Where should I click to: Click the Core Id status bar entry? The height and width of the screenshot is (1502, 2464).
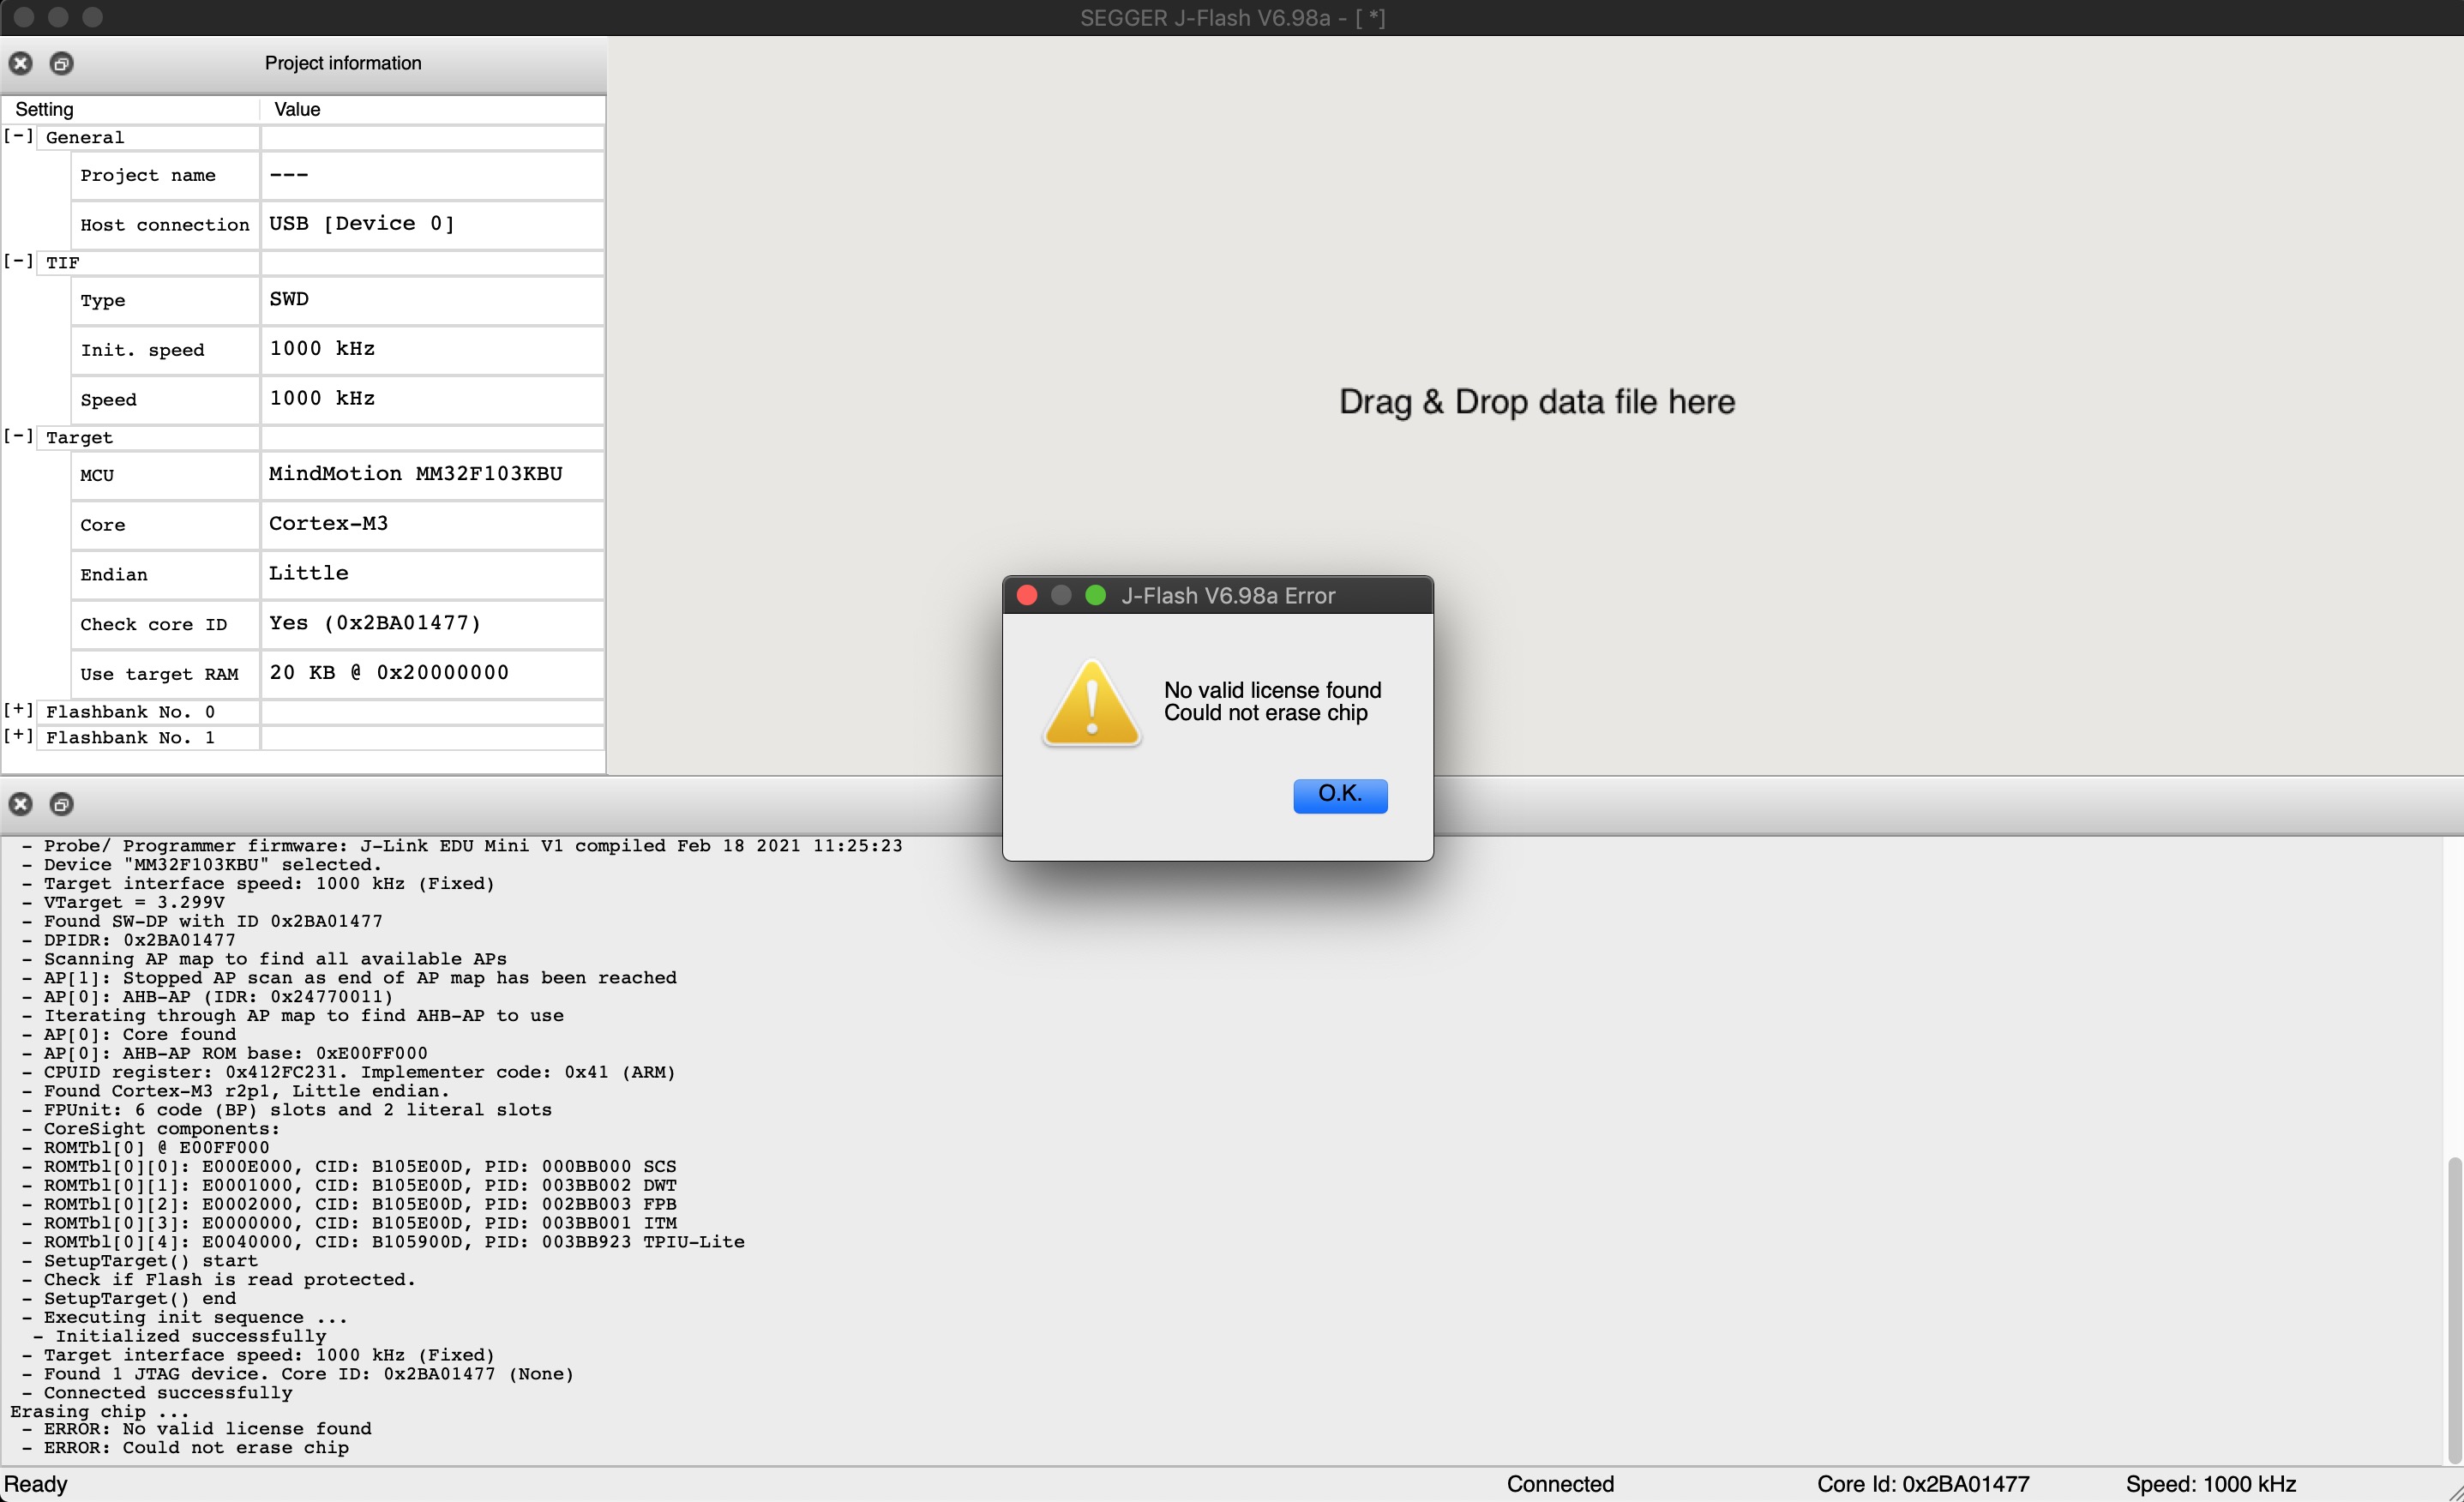tap(1922, 1484)
